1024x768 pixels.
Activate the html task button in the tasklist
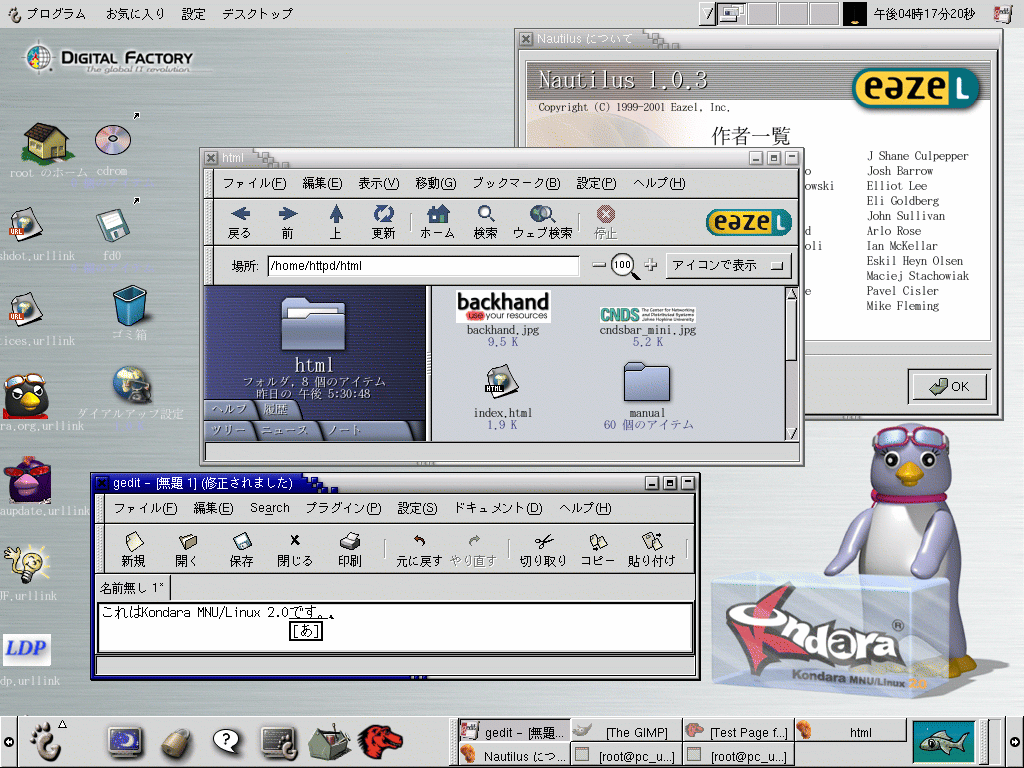coord(850,732)
